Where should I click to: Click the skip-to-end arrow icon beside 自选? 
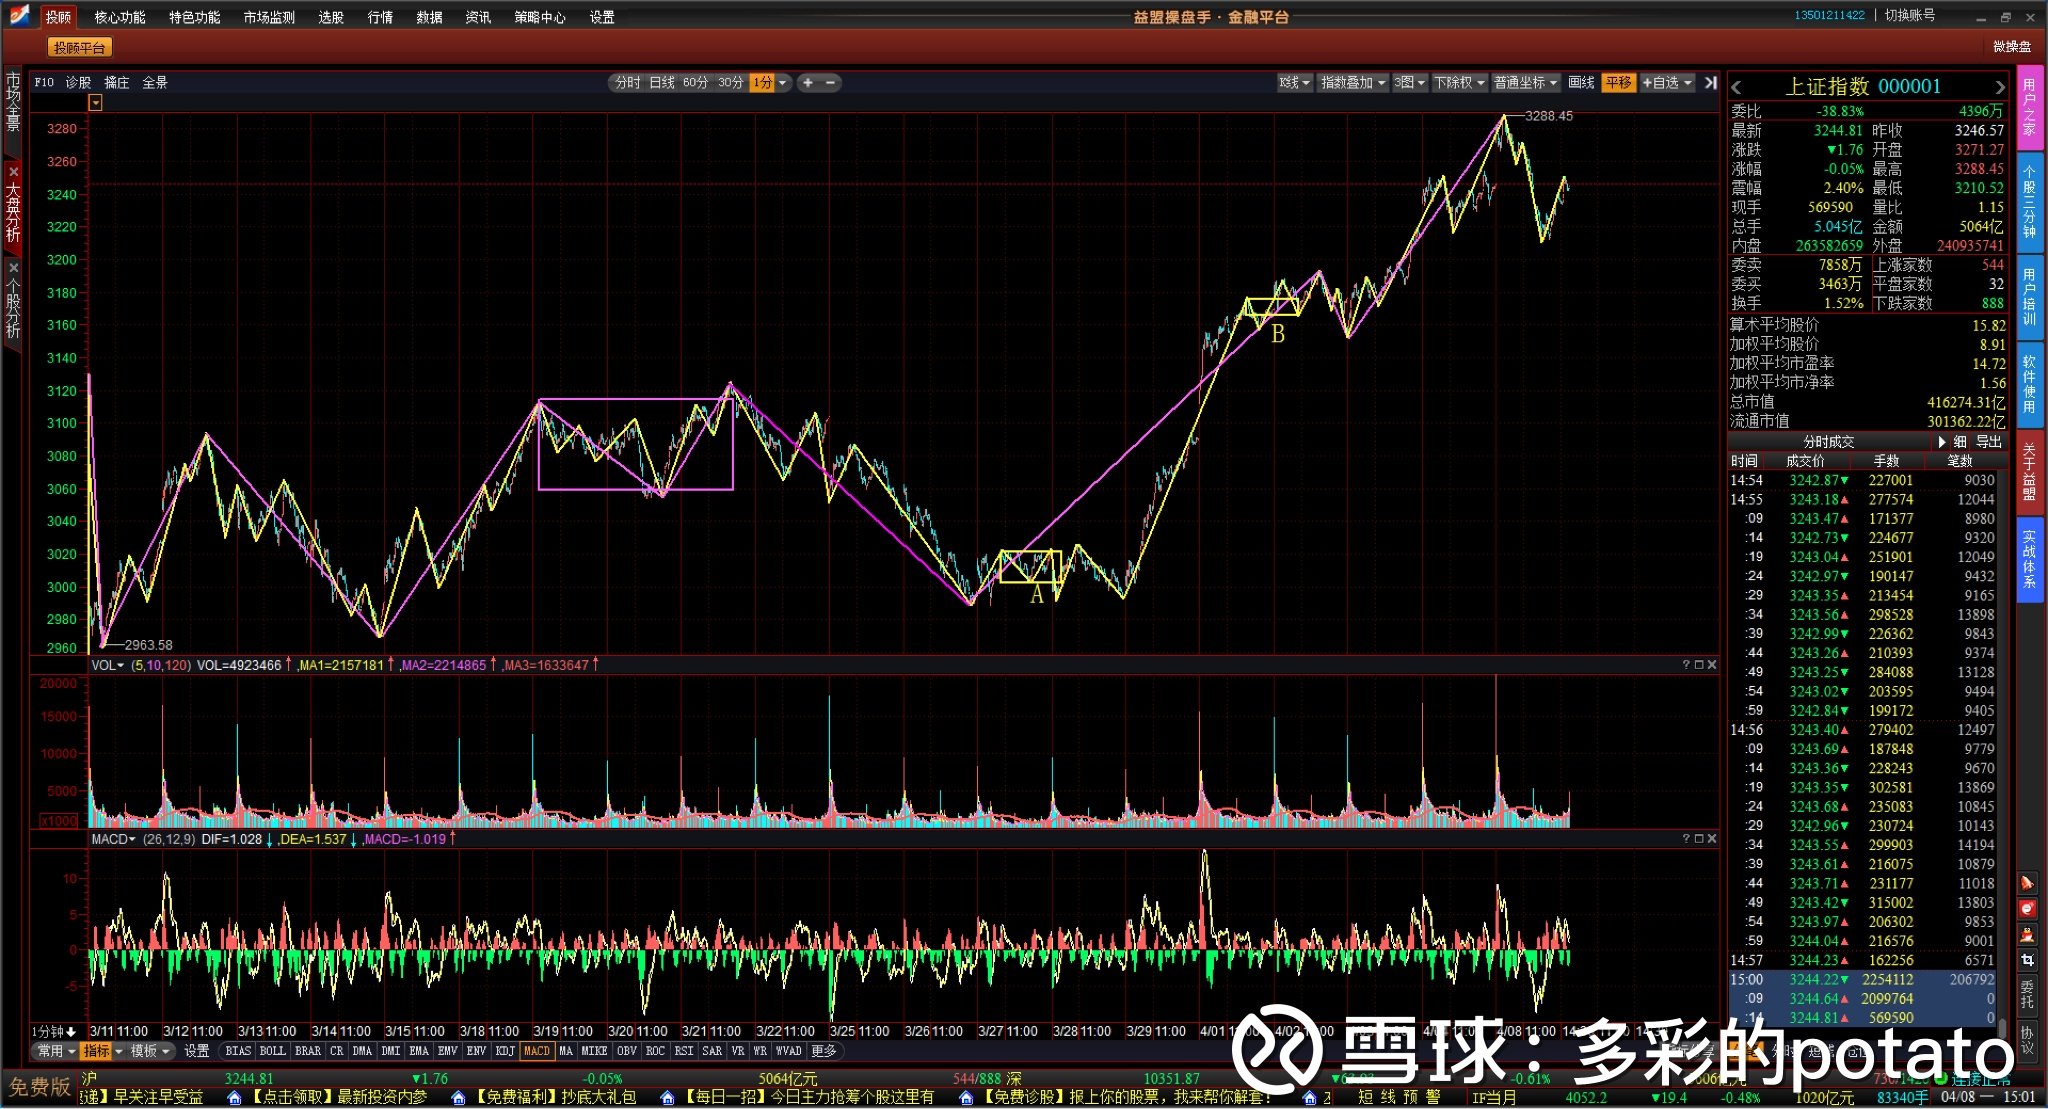pos(1711,83)
